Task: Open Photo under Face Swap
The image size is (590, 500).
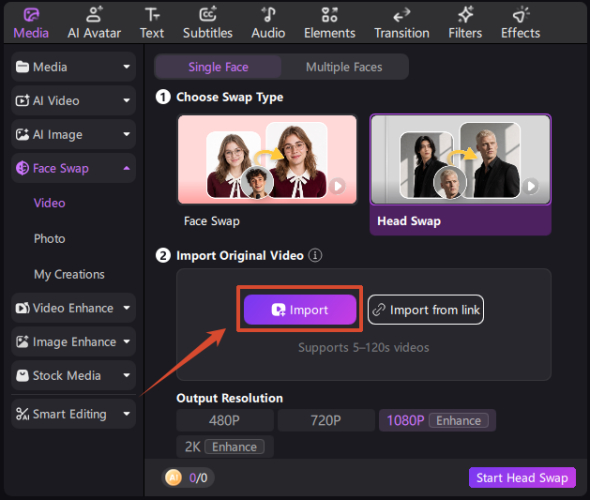Action: pos(49,239)
